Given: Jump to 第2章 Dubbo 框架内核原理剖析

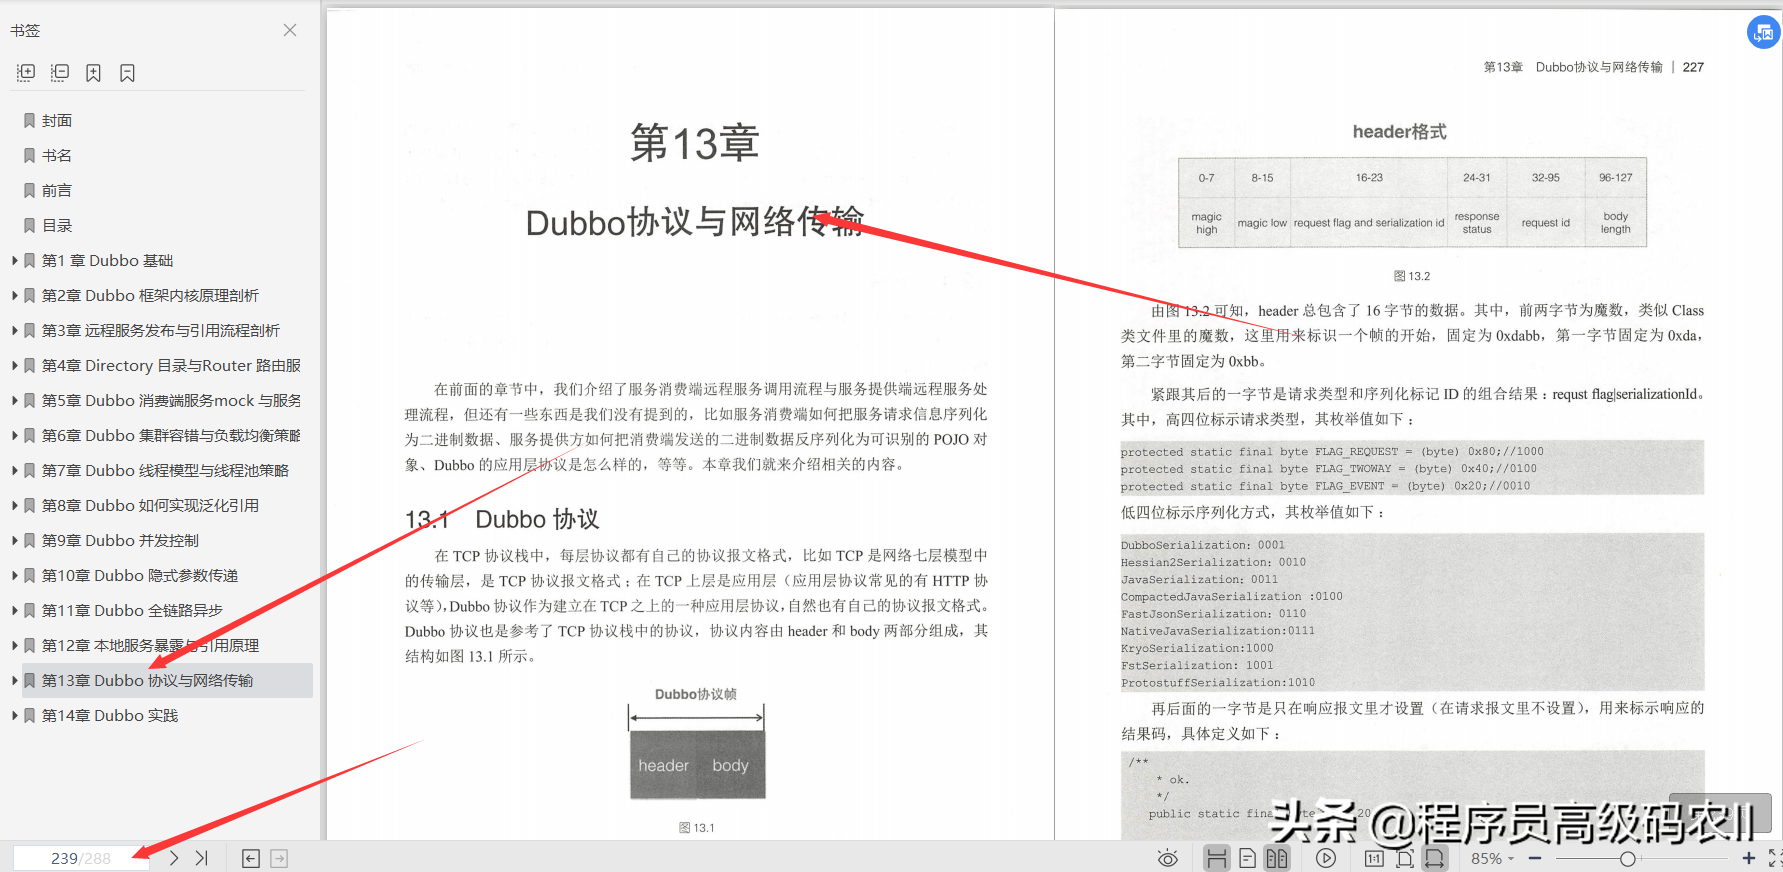Looking at the screenshot, I should 150,295.
